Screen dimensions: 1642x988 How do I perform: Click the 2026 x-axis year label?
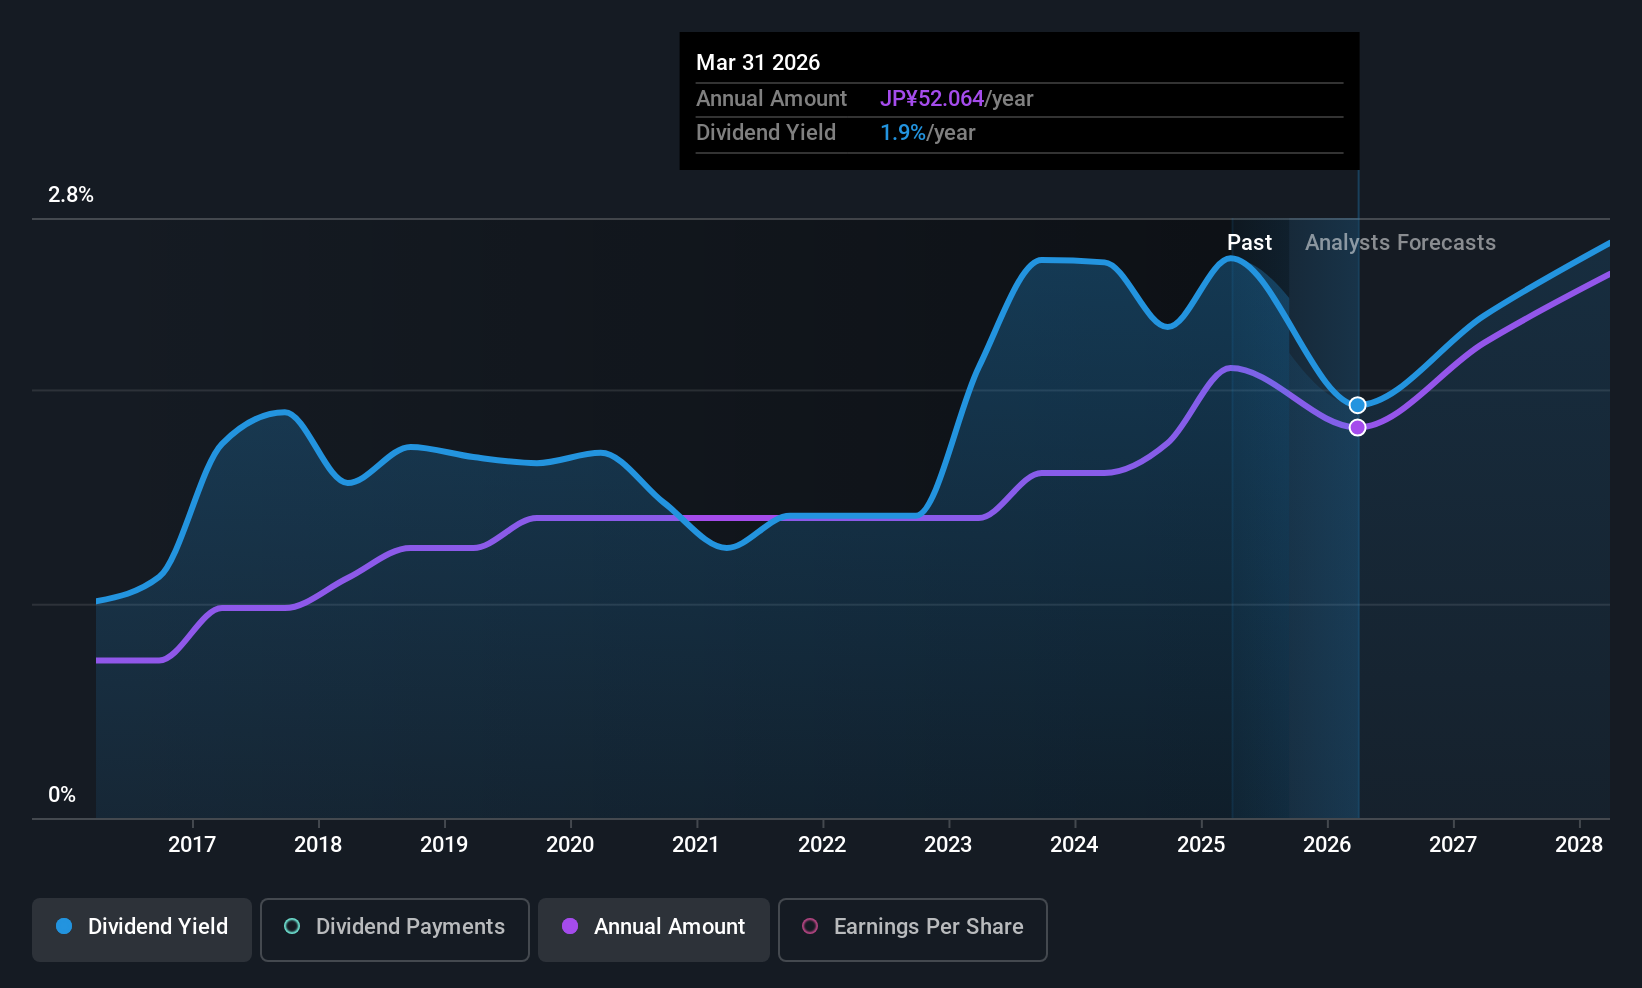tap(1327, 845)
